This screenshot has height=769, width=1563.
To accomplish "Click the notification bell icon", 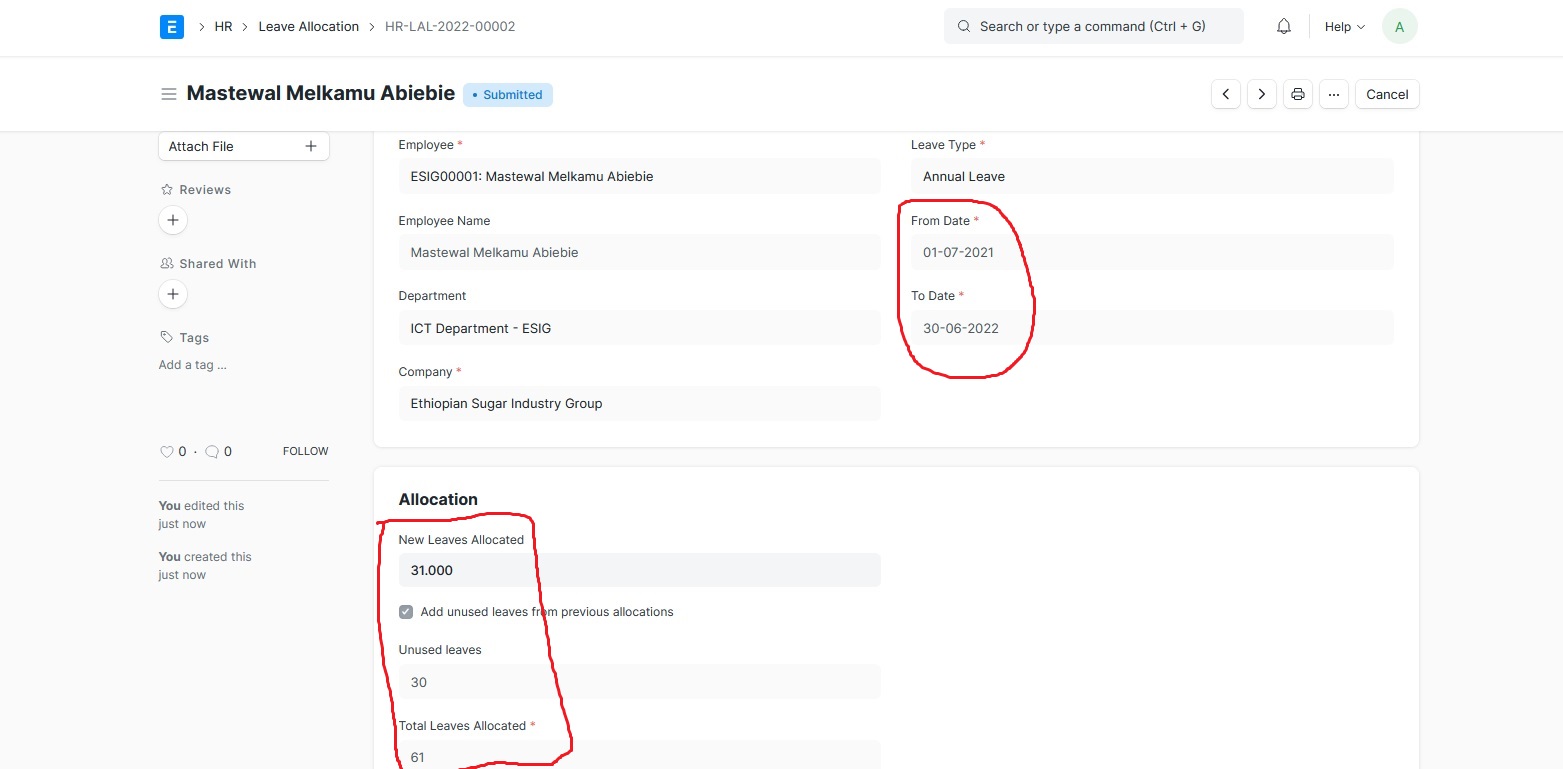I will (x=1283, y=26).
